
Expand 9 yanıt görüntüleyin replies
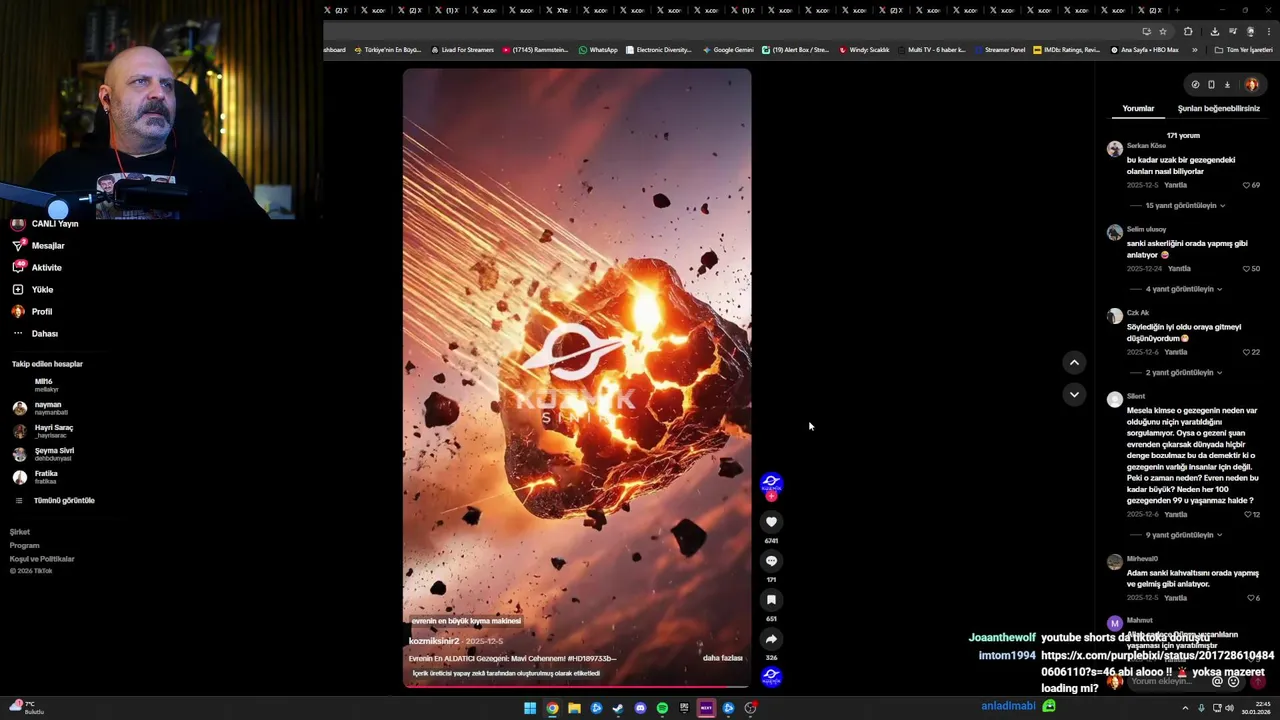click(1184, 535)
